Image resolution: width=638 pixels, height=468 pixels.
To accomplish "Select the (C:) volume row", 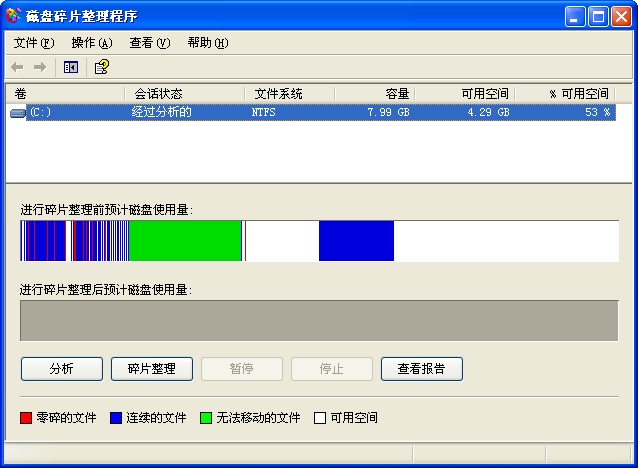I will tap(312, 113).
